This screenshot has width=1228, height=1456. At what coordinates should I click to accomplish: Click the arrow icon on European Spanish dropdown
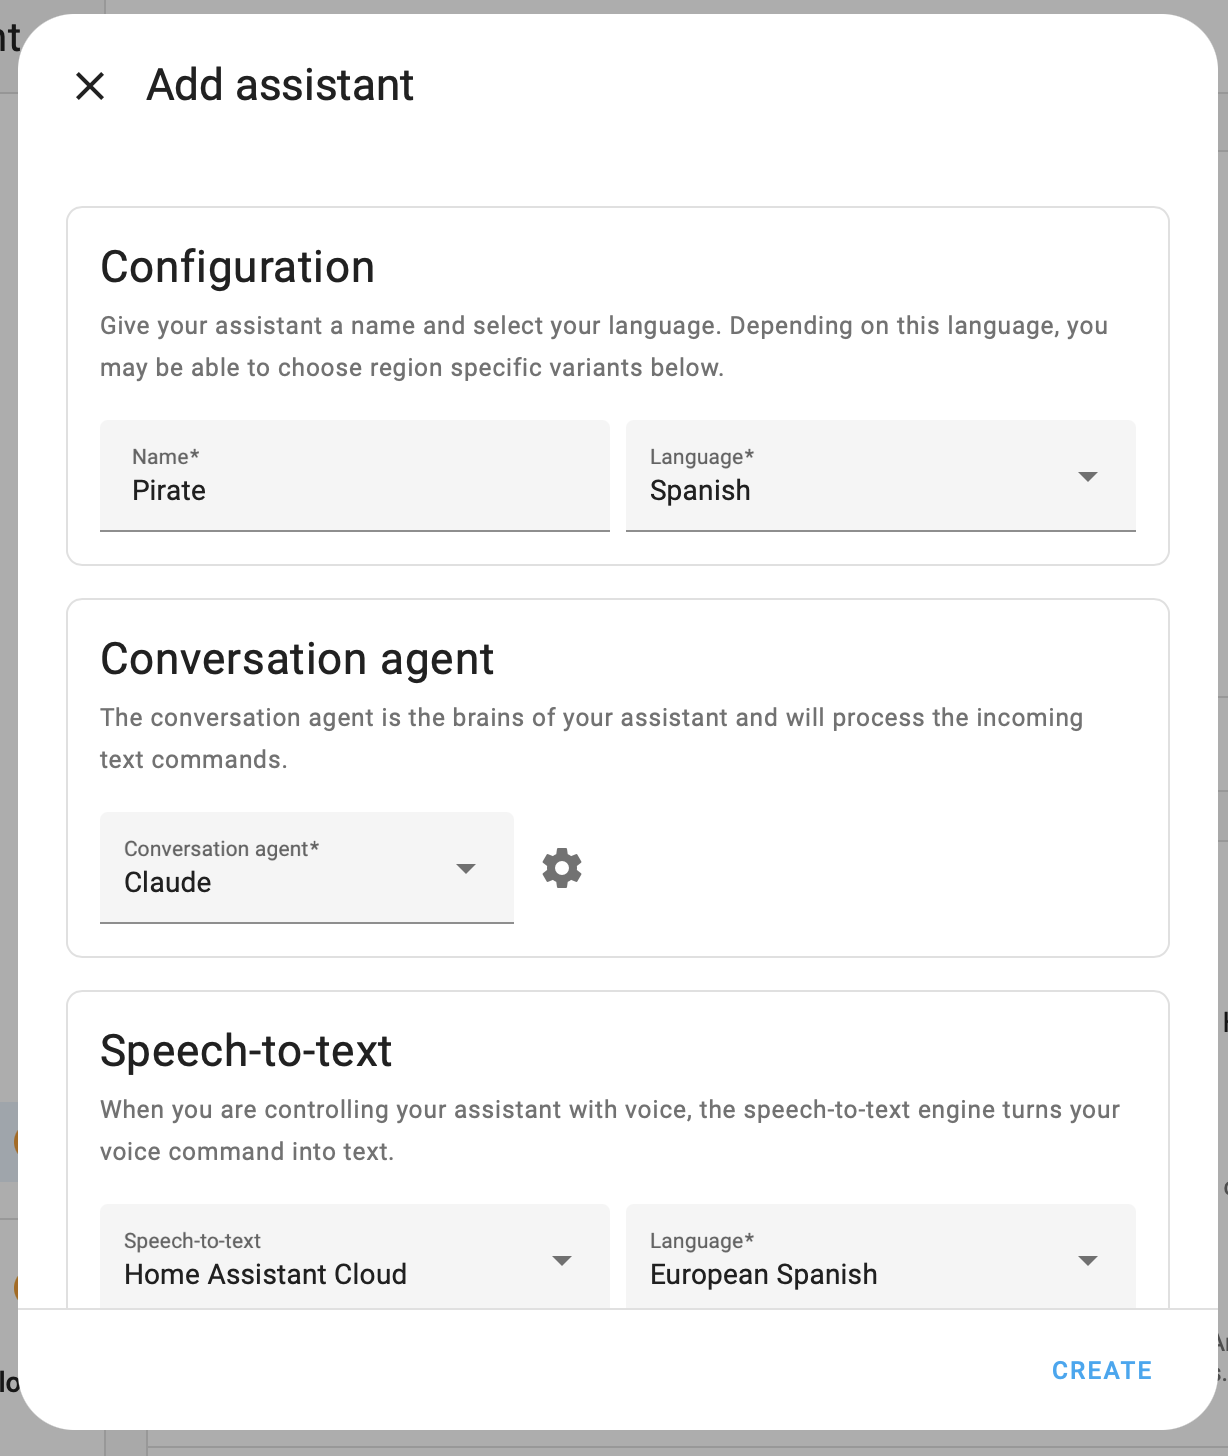1088,1260
